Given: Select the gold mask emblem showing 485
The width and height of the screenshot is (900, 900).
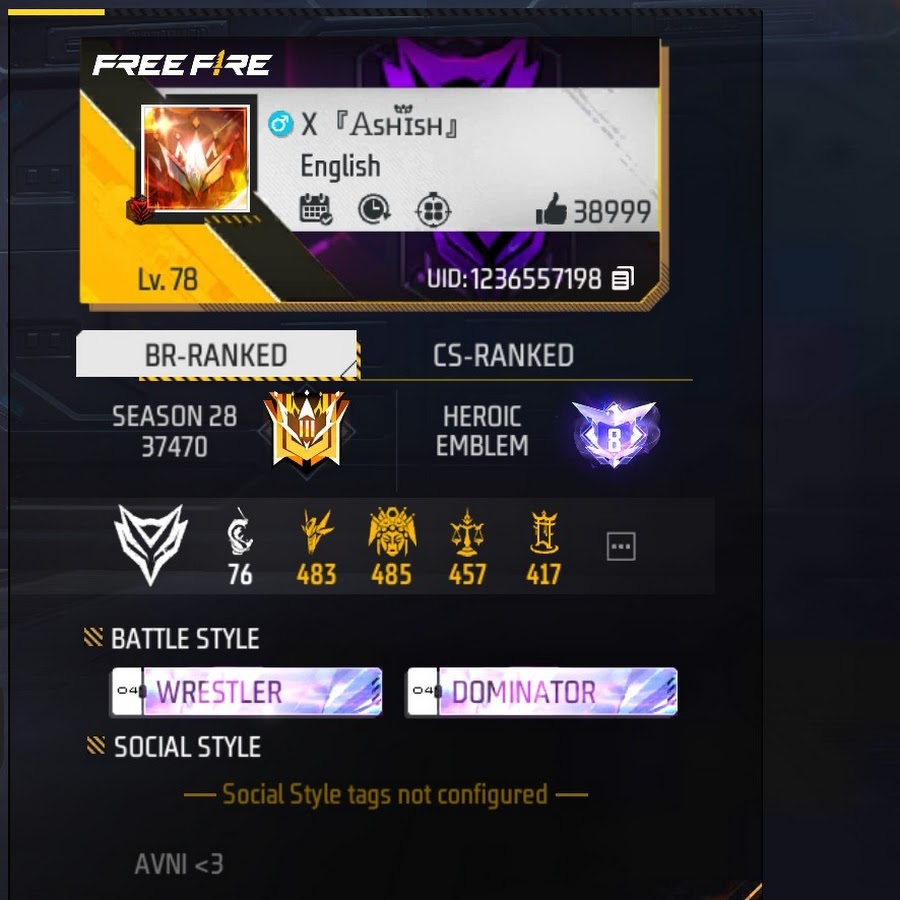Looking at the screenshot, I should (x=392, y=545).
